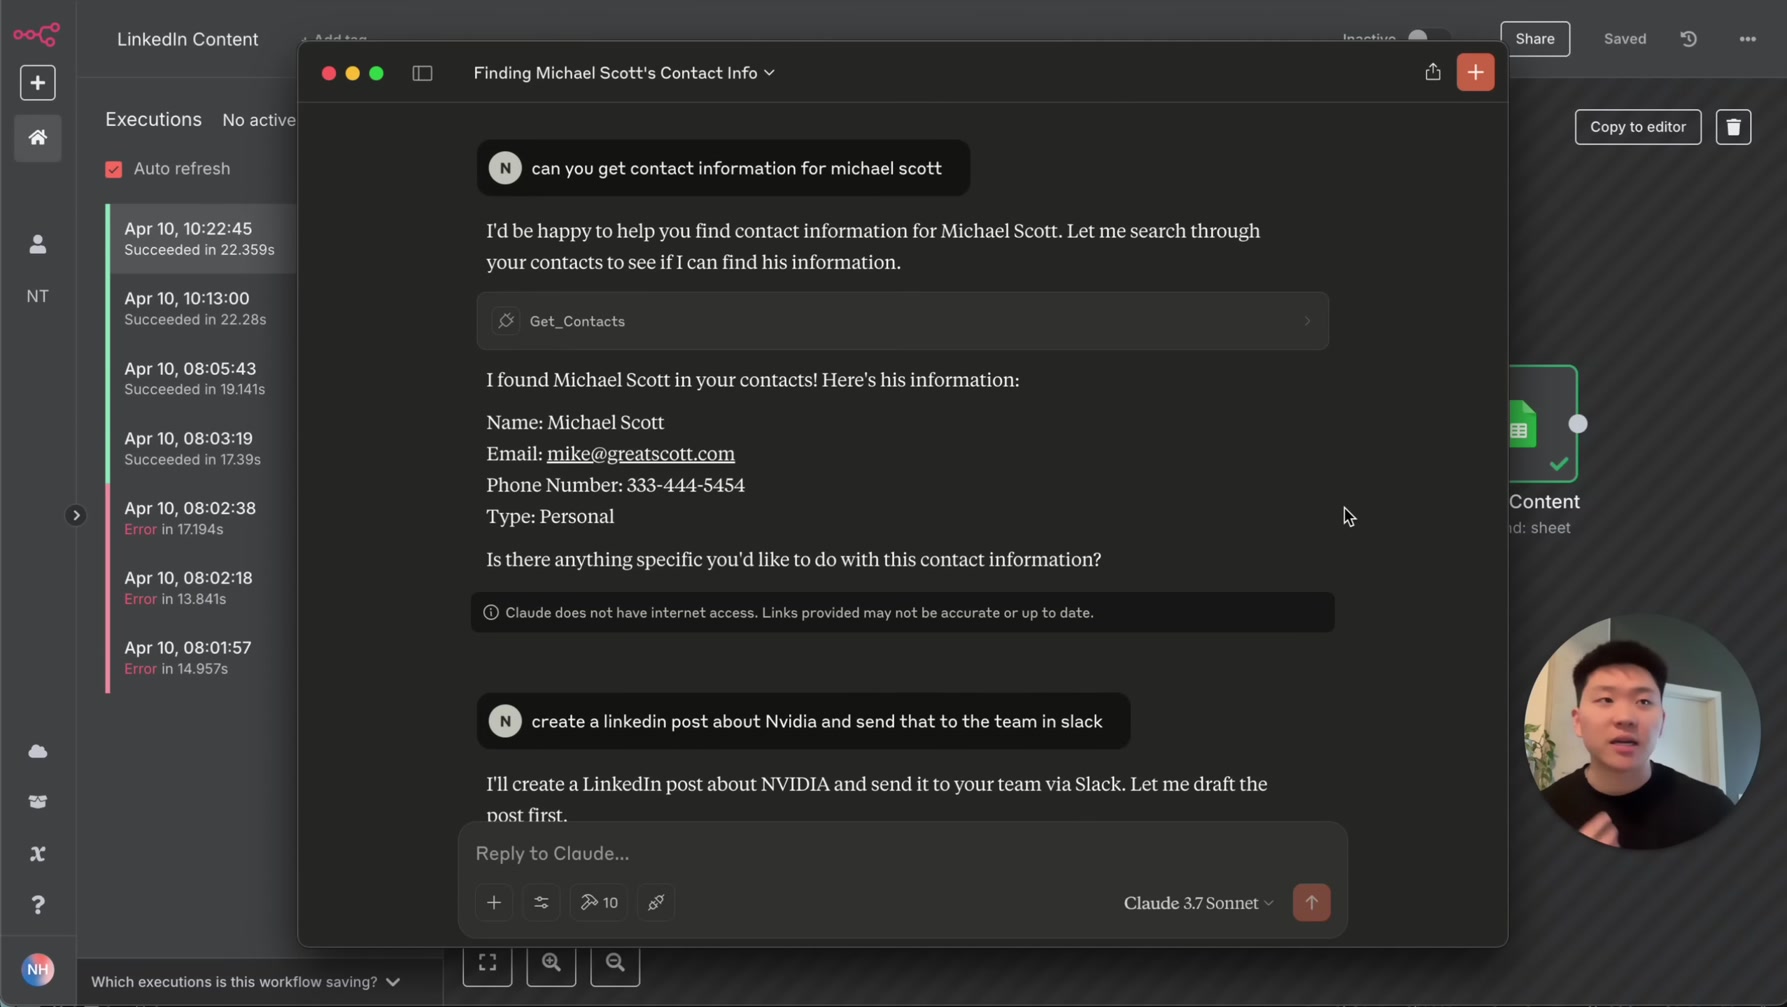Expand the sidebar with arrow chevron
1787x1007 pixels.
76,515
